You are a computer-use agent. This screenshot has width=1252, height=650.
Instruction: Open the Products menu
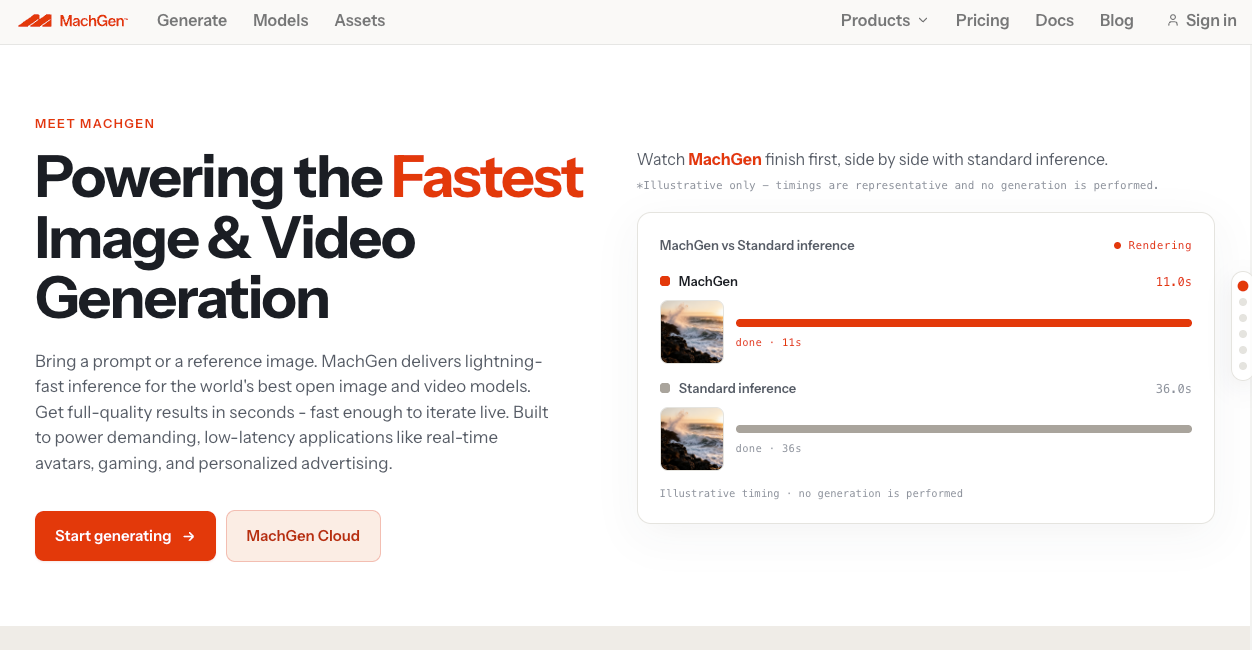click(884, 20)
